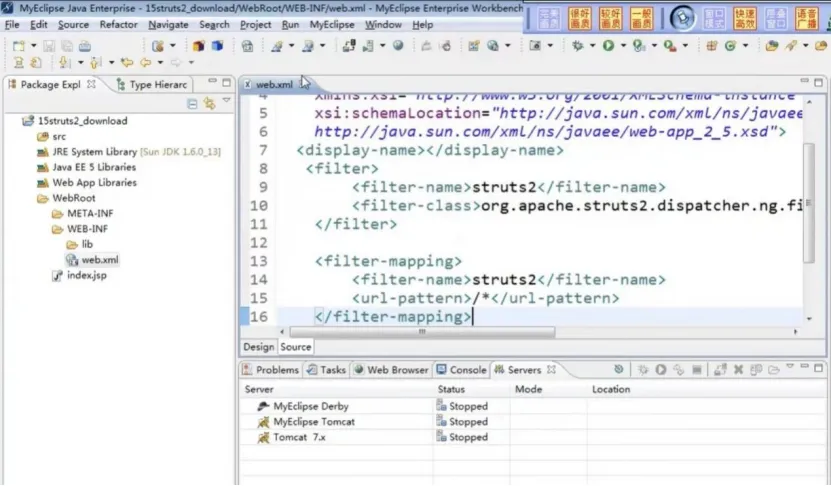Image resolution: width=831 pixels, height=486 pixels.
Task: Click the green Run toolbar icon
Action: [608, 46]
